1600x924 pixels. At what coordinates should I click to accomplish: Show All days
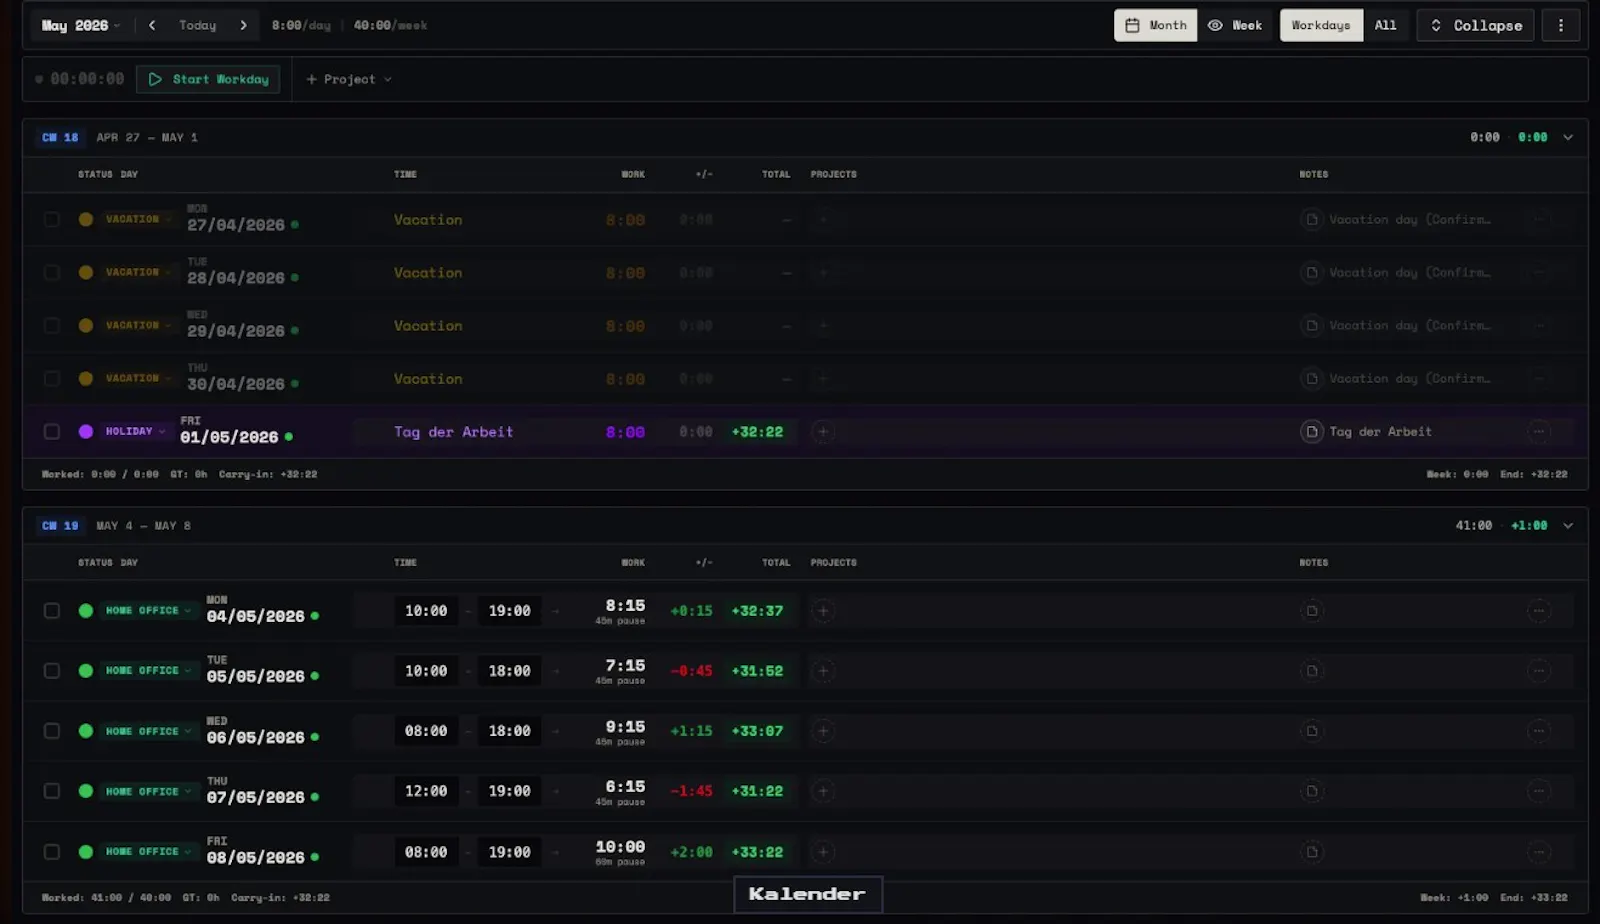pos(1385,25)
